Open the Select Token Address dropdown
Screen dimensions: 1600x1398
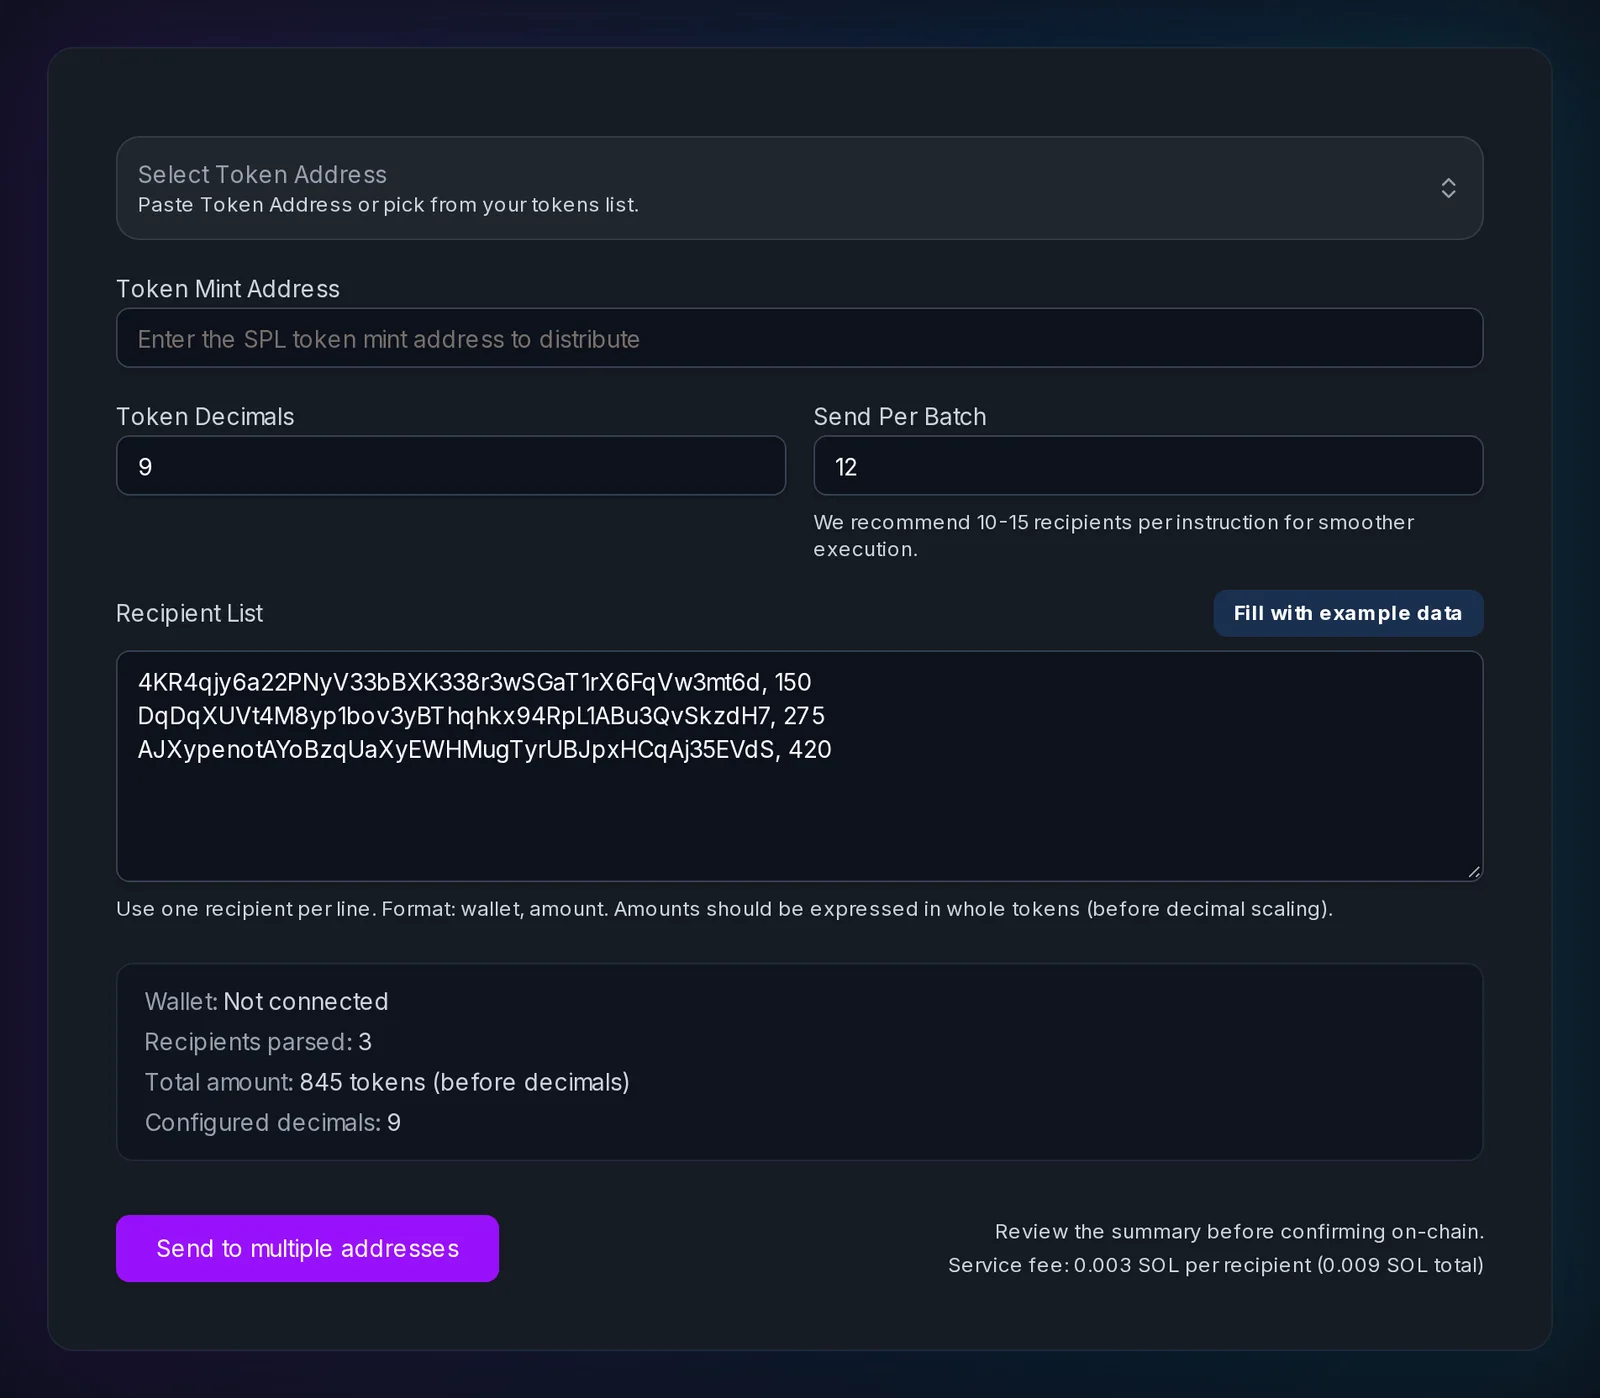[x=799, y=188]
